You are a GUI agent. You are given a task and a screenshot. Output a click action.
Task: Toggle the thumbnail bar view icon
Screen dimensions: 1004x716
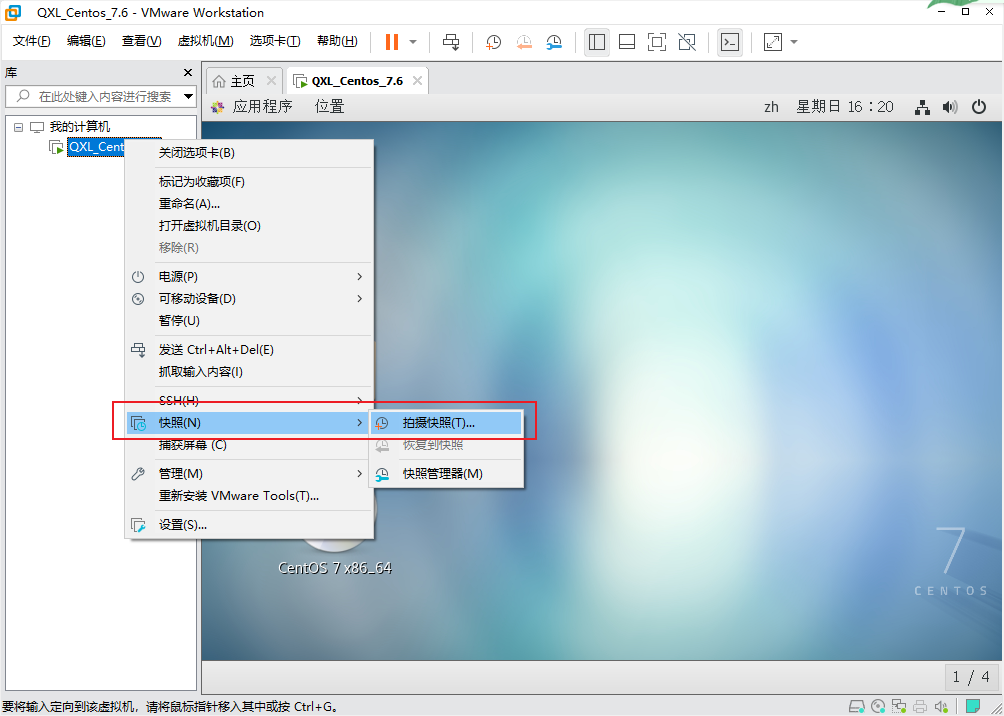[627, 42]
